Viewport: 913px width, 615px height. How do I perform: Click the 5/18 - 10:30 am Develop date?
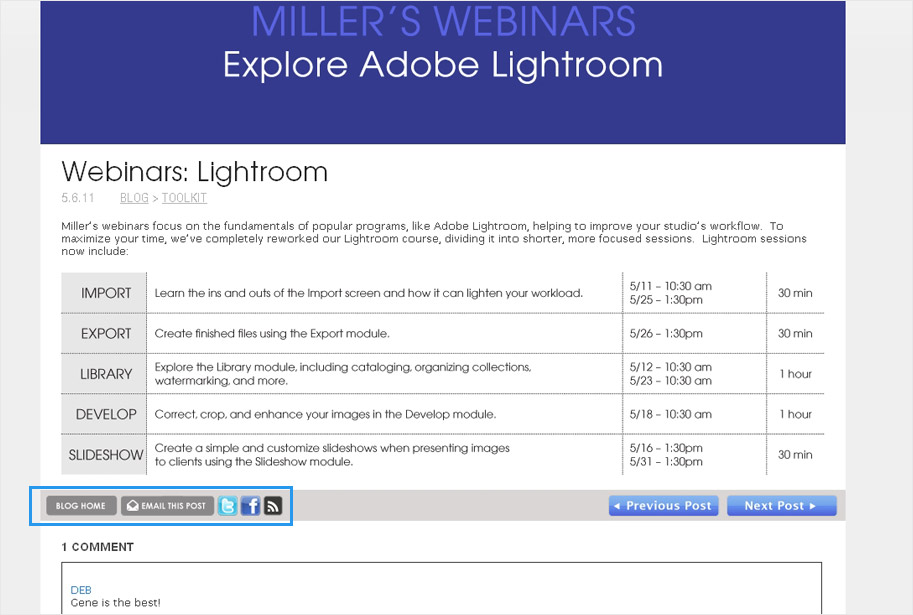coord(671,414)
